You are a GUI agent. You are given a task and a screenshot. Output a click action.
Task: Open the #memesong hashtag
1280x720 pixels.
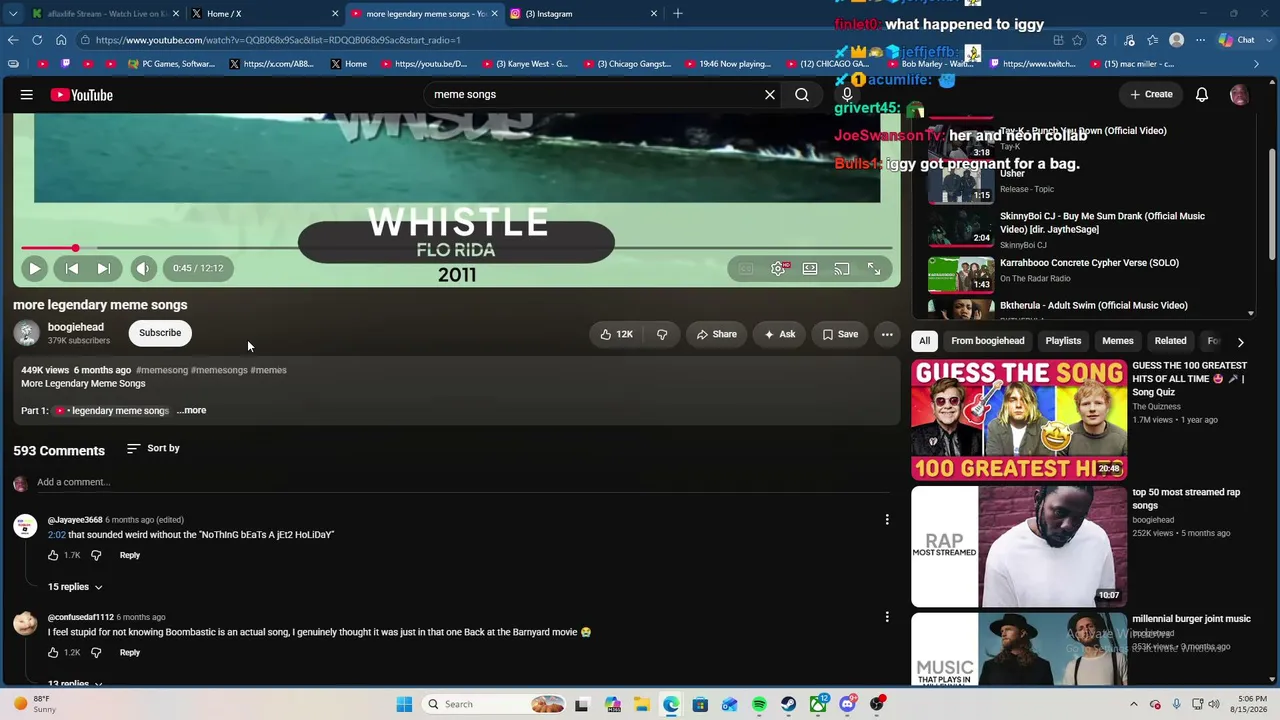tap(162, 370)
